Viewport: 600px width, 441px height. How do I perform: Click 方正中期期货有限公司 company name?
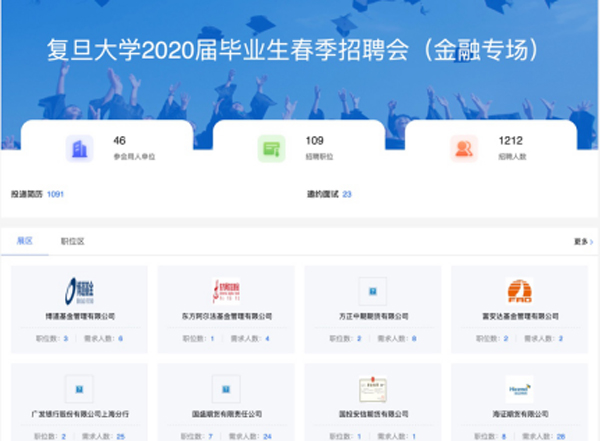pyautogui.click(x=372, y=316)
